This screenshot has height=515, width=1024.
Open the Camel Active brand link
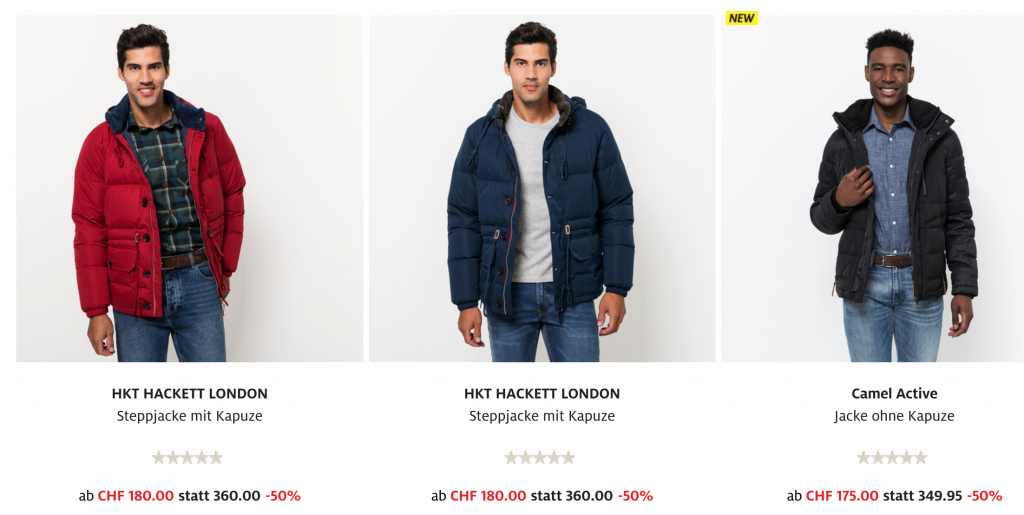pos(894,394)
